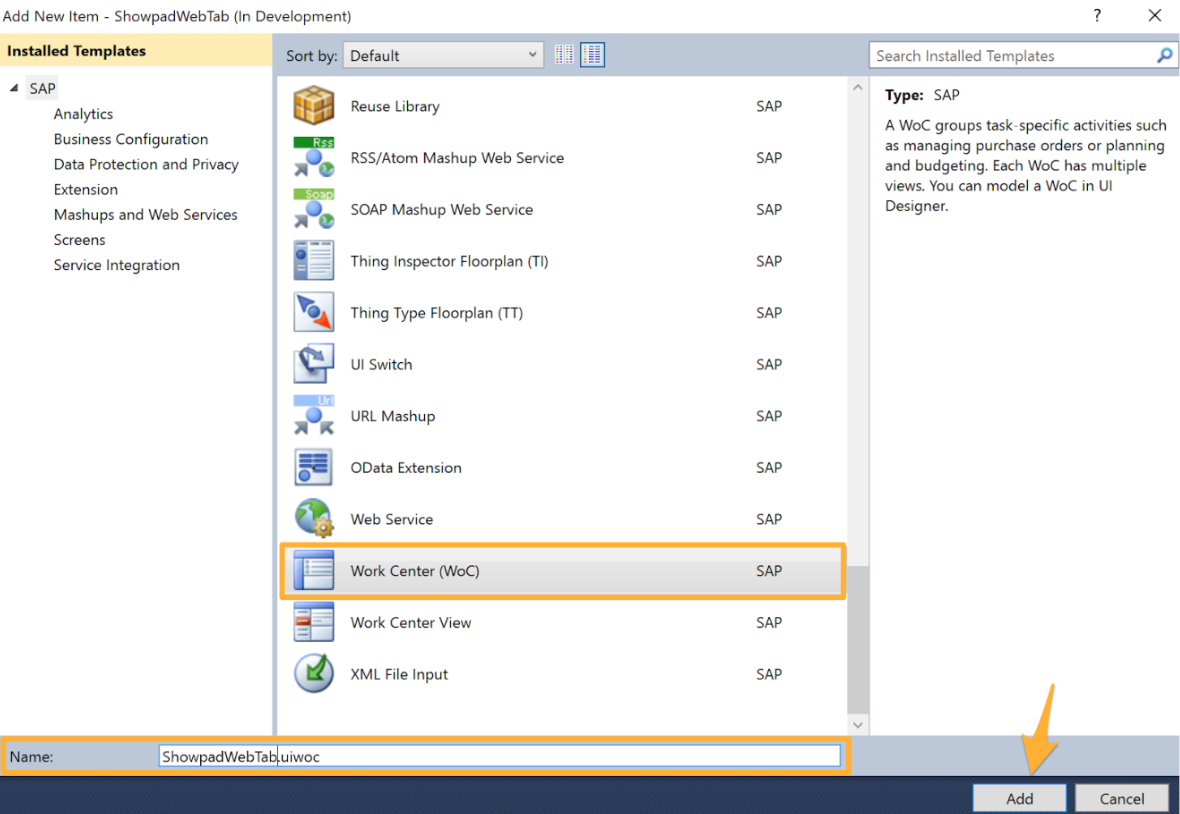This screenshot has width=1180, height=814.
Task: Open the Analytics category
Action: [83, 114]
